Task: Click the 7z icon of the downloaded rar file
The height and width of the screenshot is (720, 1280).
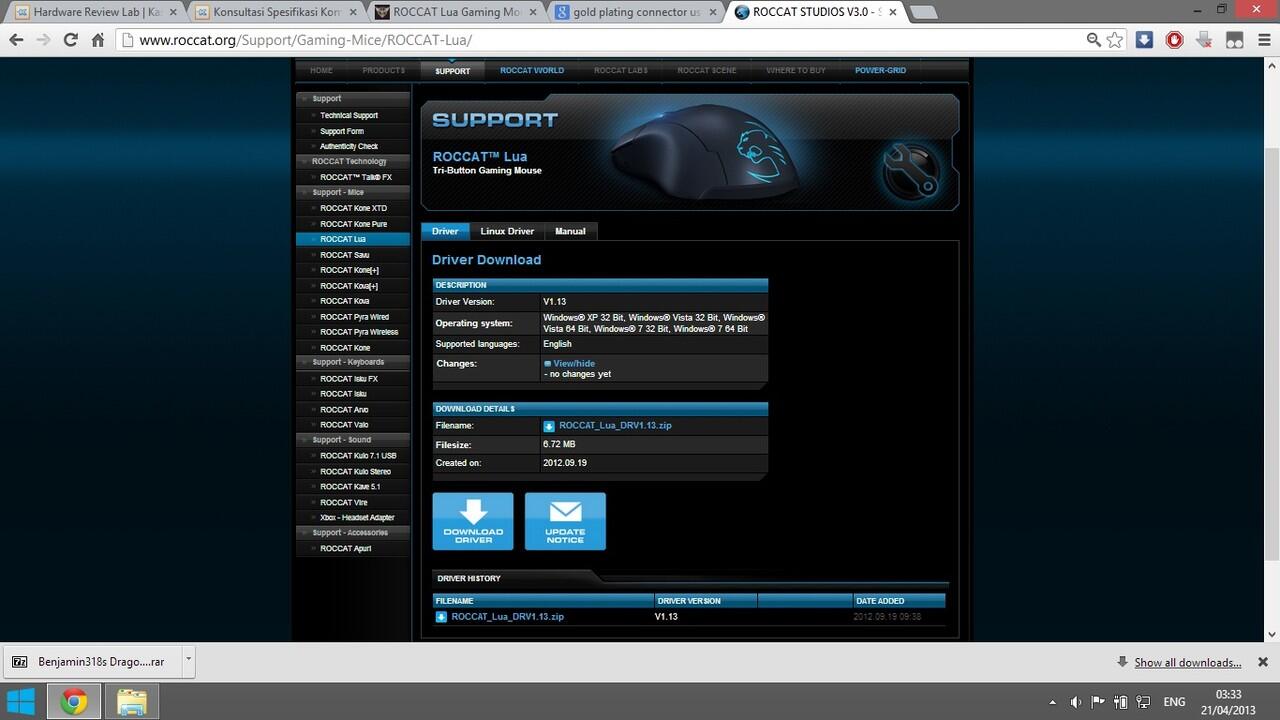Action: (x=20, y=662)
